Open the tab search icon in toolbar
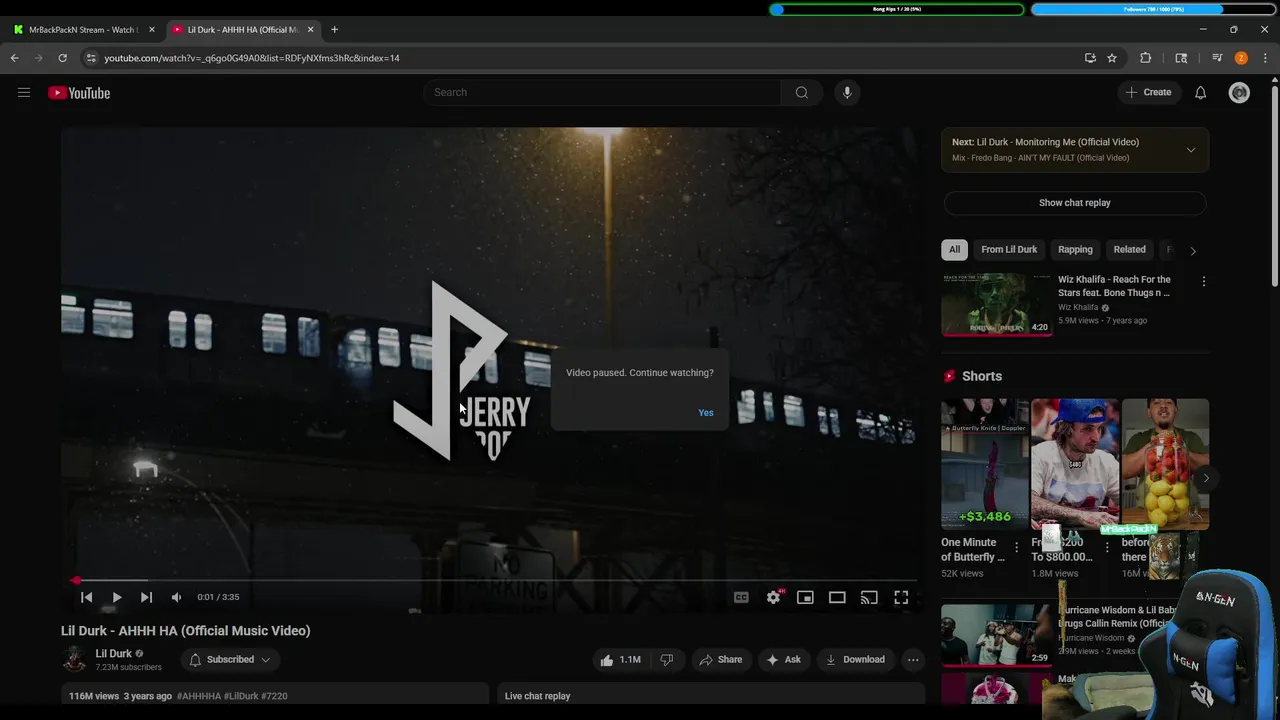The image size is (1280, 720). pyautogui.click(x=1181, y=58)
